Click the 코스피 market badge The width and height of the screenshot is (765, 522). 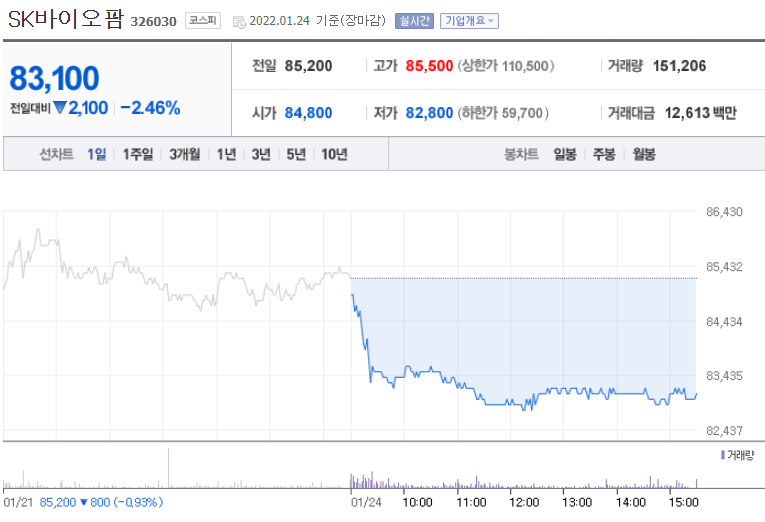click(203, 20)
